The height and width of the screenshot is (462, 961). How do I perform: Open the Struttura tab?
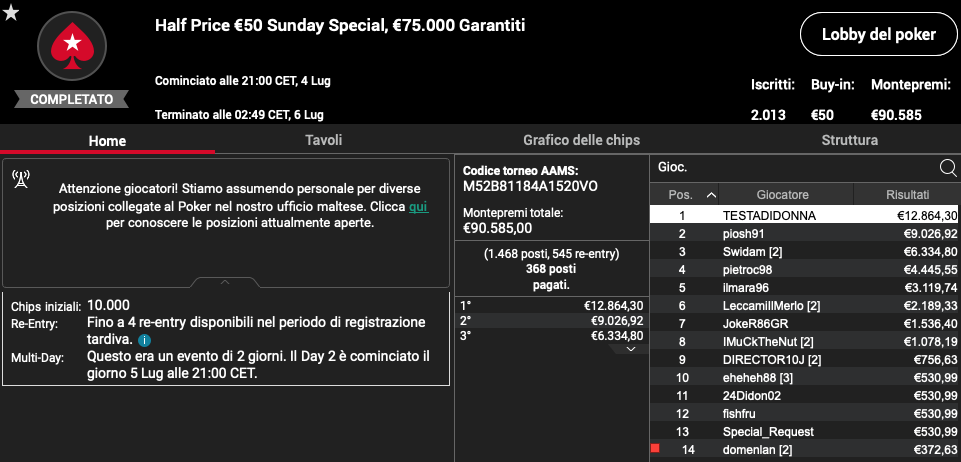[849, 140]
